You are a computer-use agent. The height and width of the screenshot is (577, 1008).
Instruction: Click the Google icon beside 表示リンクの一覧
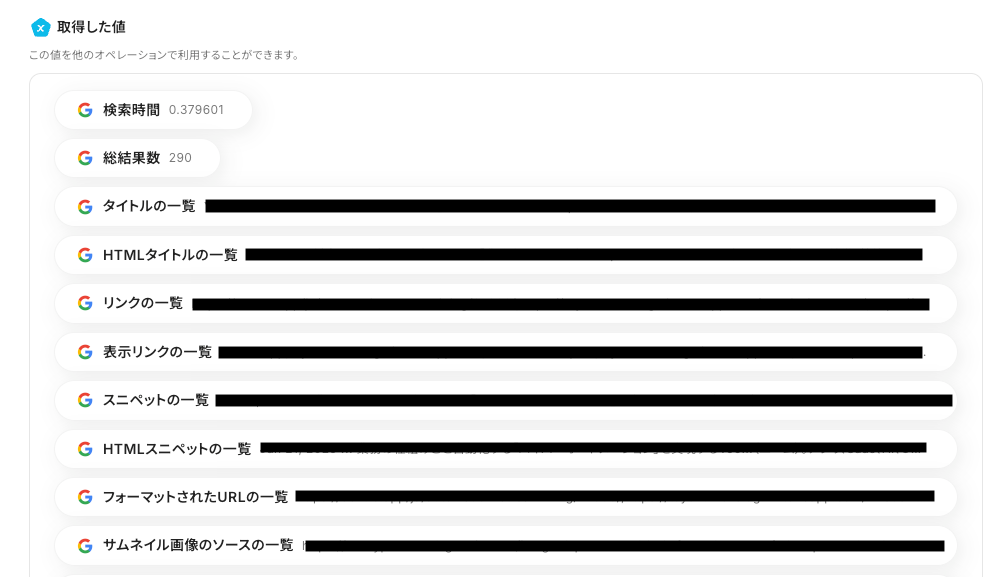[x=85, y=352]
